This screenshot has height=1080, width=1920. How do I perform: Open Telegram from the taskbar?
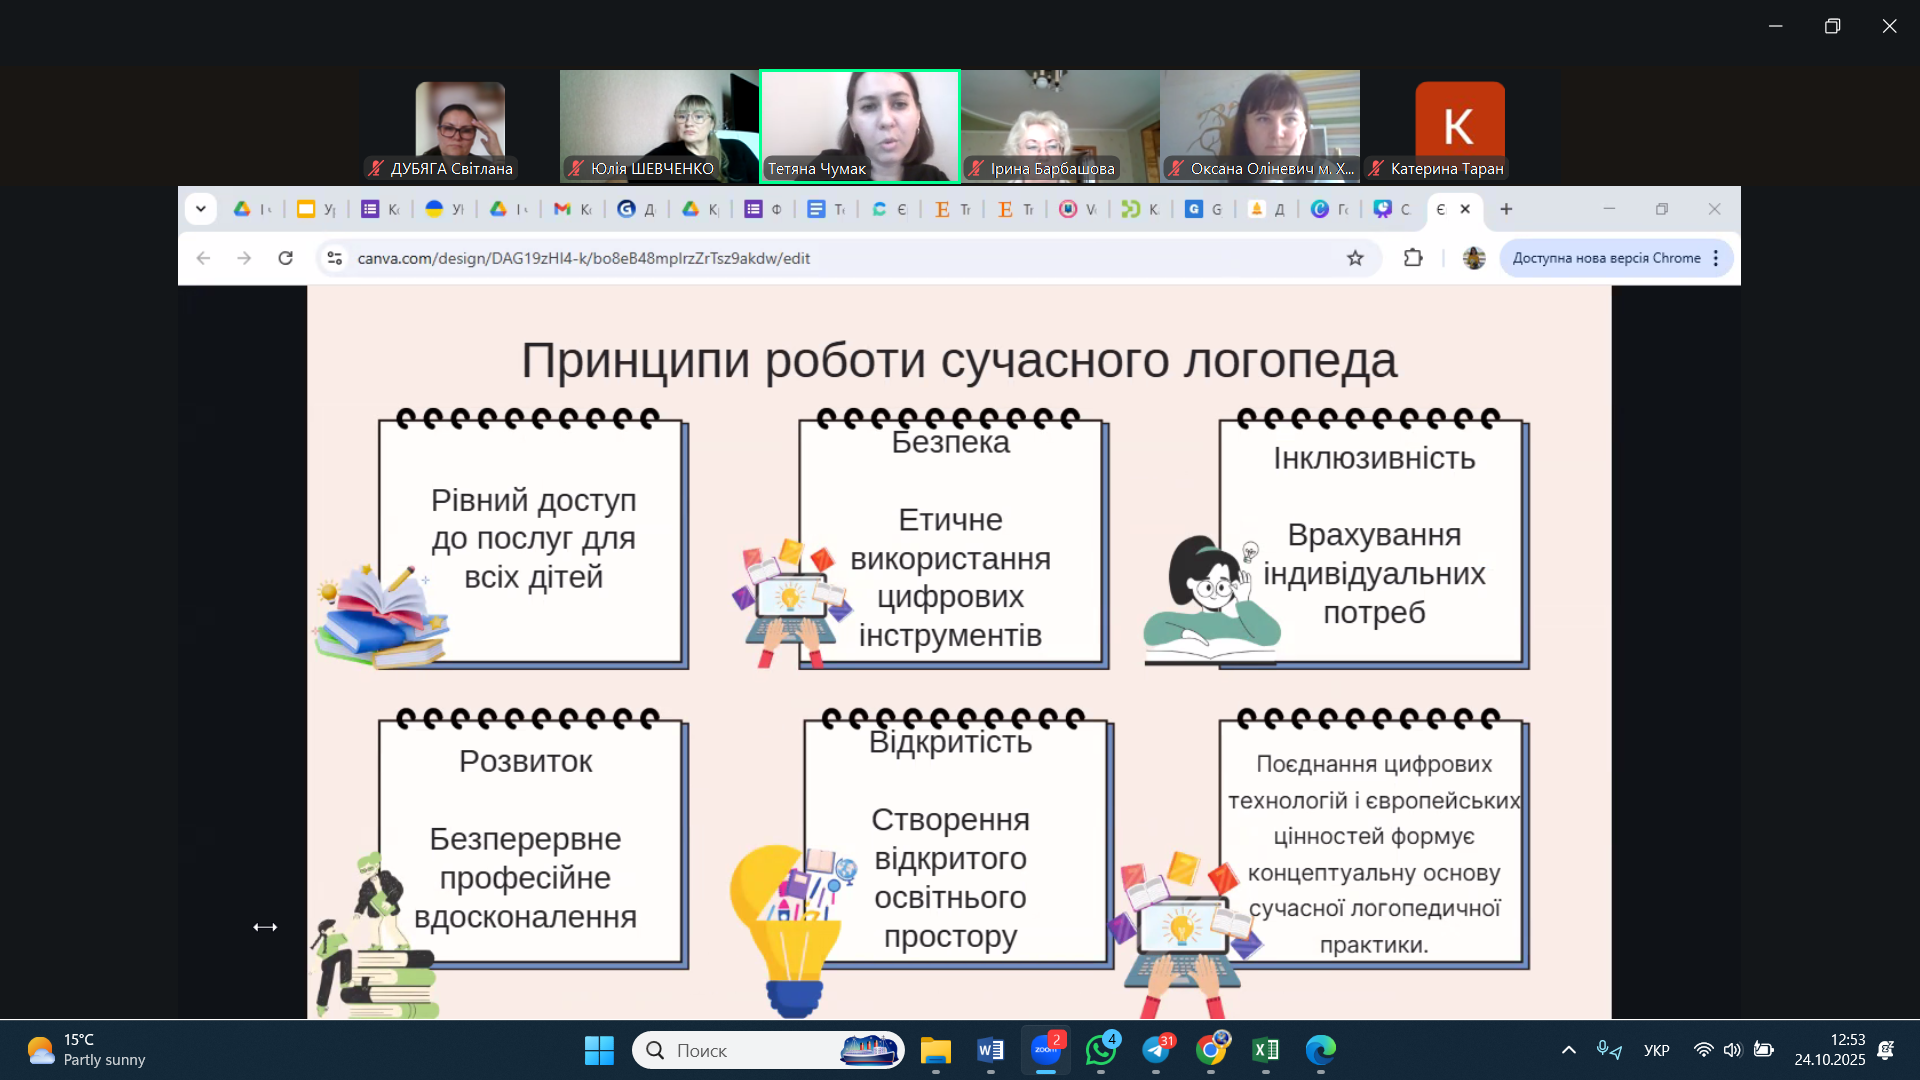click(x=1156, y=1050)
